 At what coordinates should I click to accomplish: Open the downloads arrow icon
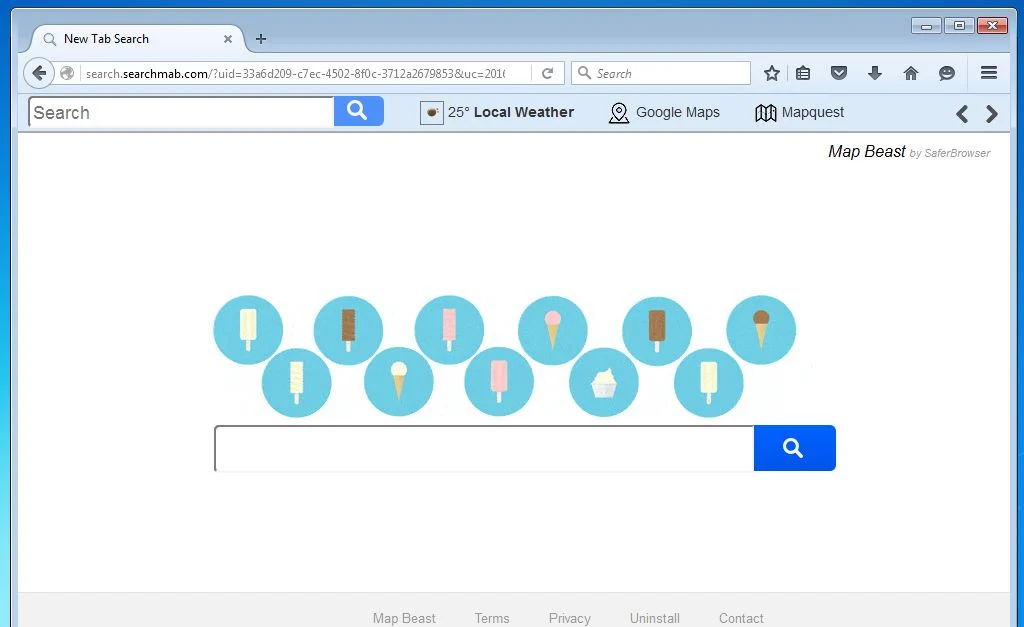(875, 73)
